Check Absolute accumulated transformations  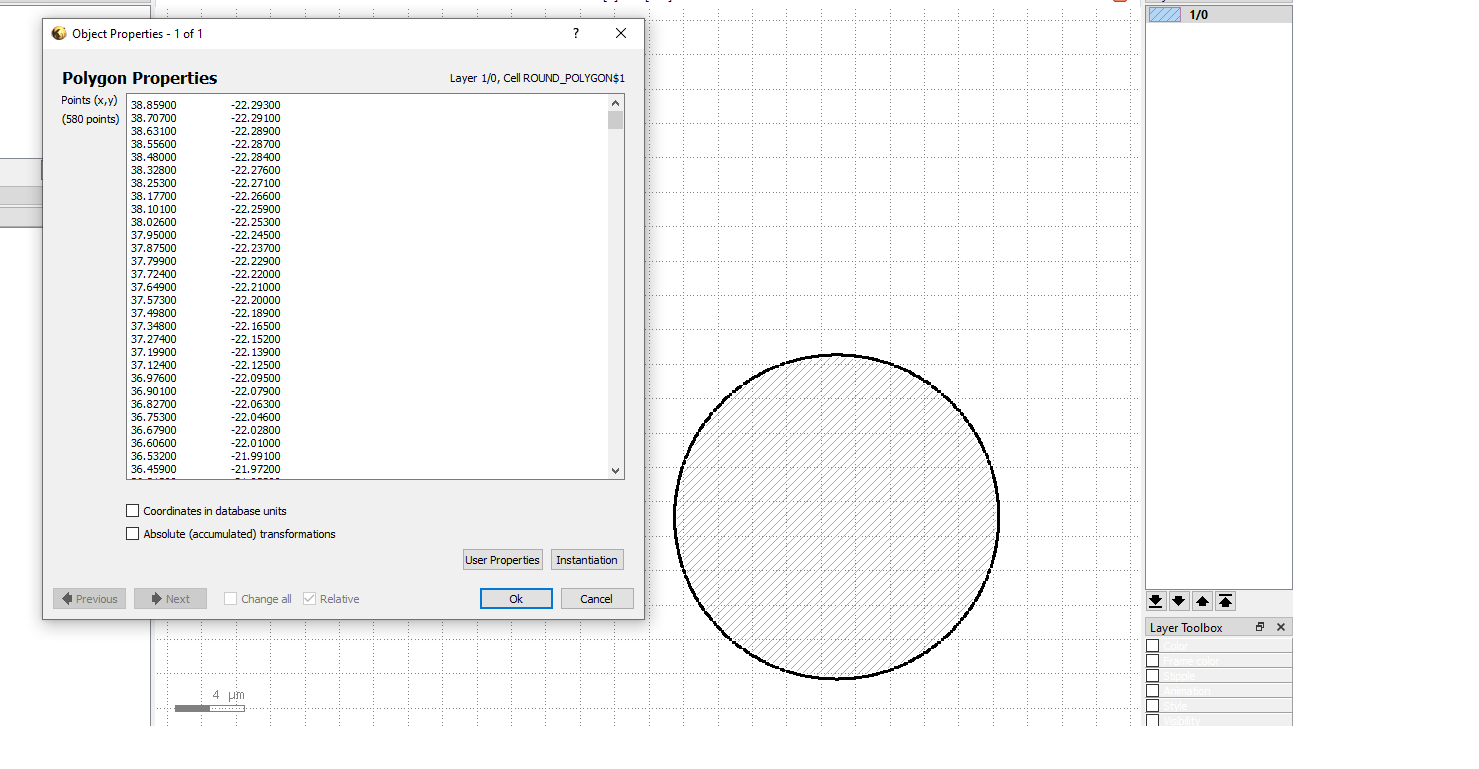132,533
